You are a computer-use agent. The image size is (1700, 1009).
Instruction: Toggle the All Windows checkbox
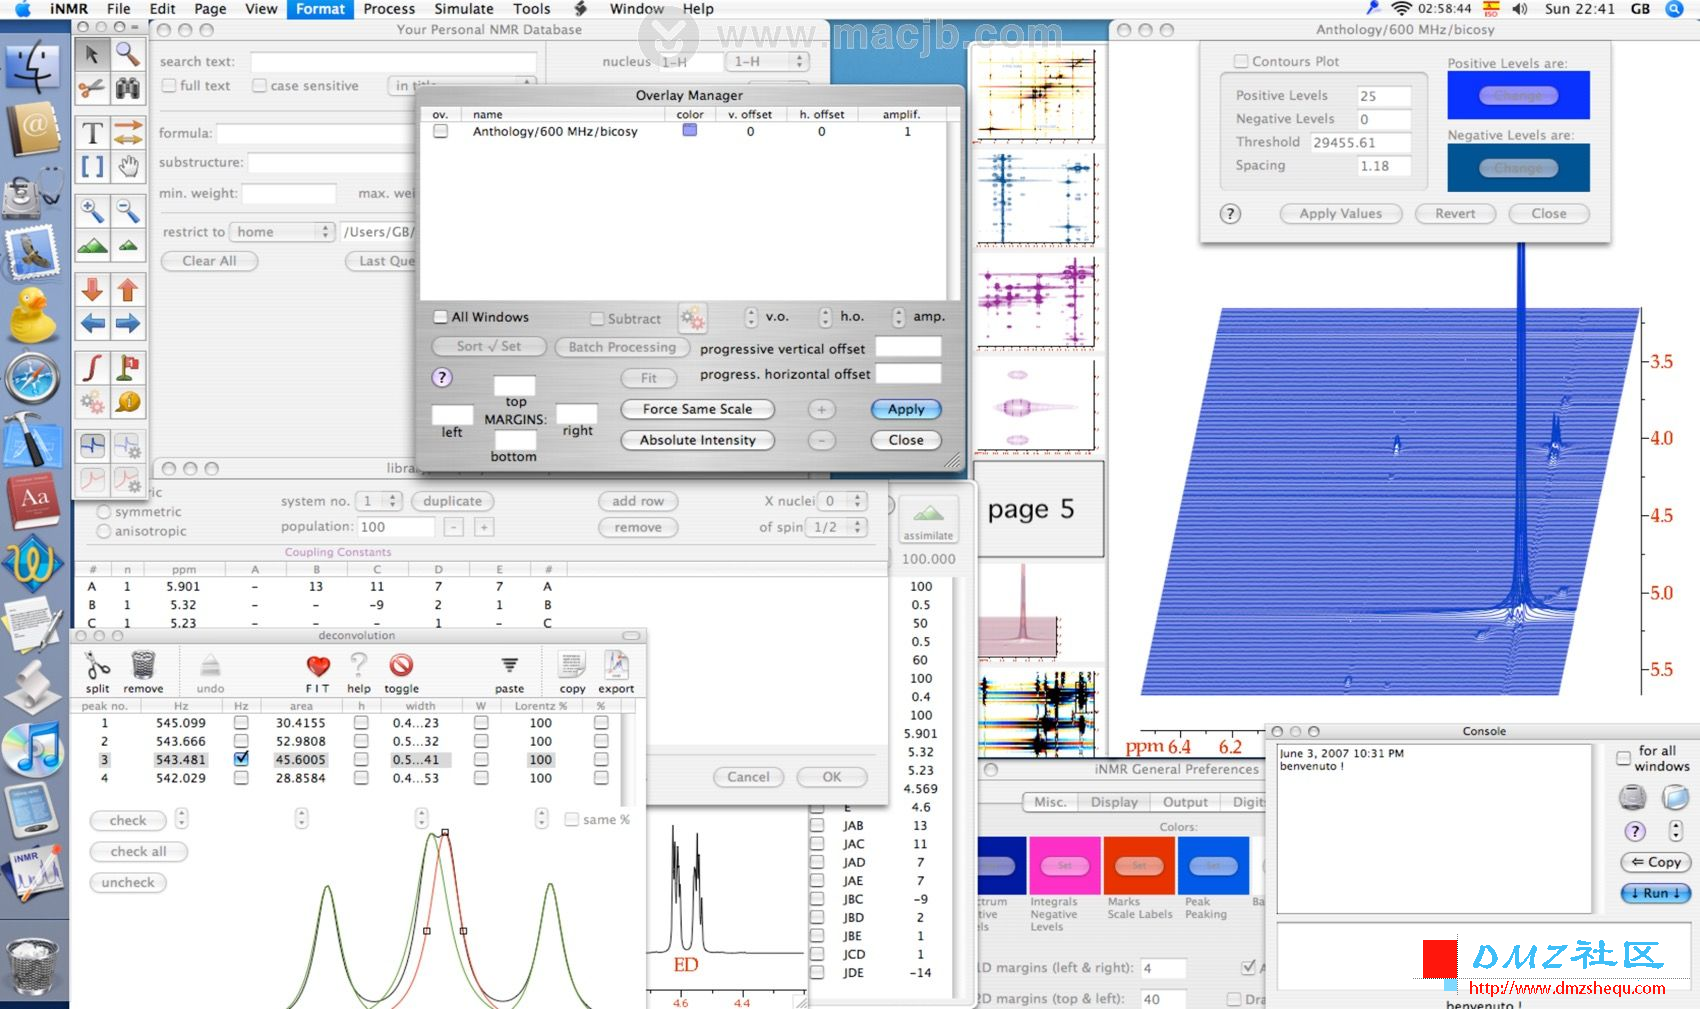pos(440,317)
